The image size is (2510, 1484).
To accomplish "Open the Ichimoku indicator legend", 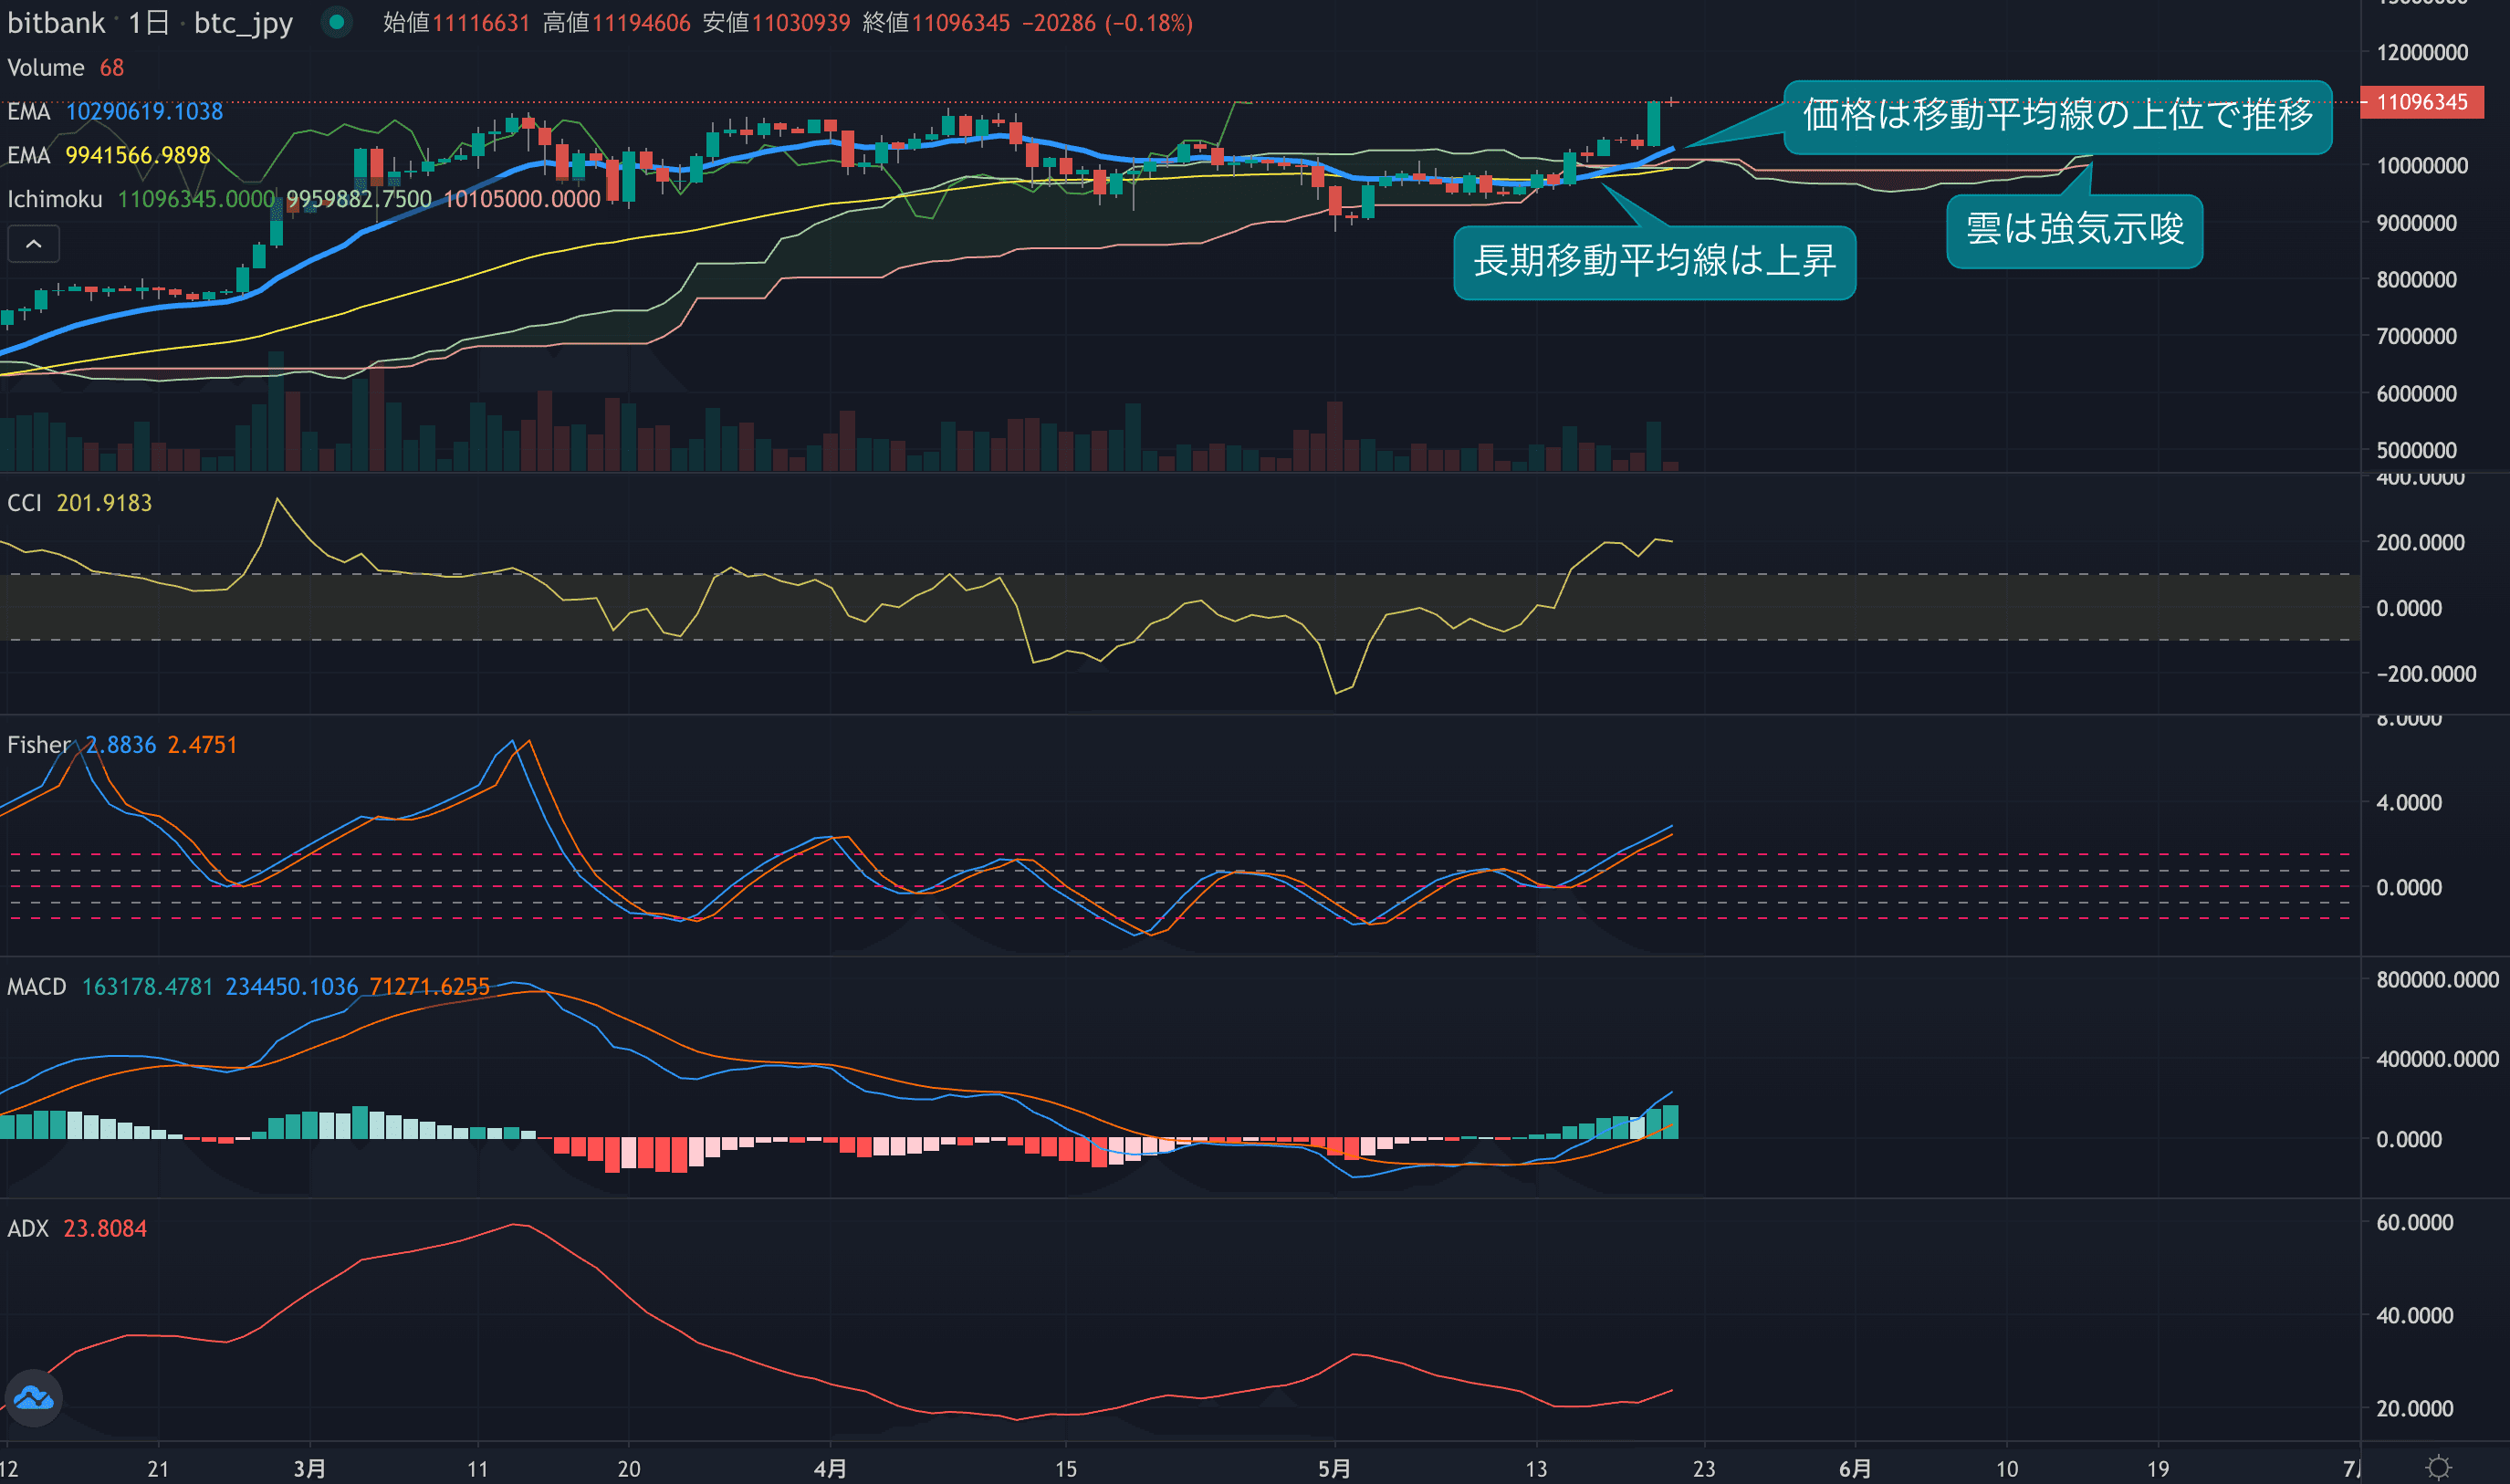I will click(x=55, y=199).
